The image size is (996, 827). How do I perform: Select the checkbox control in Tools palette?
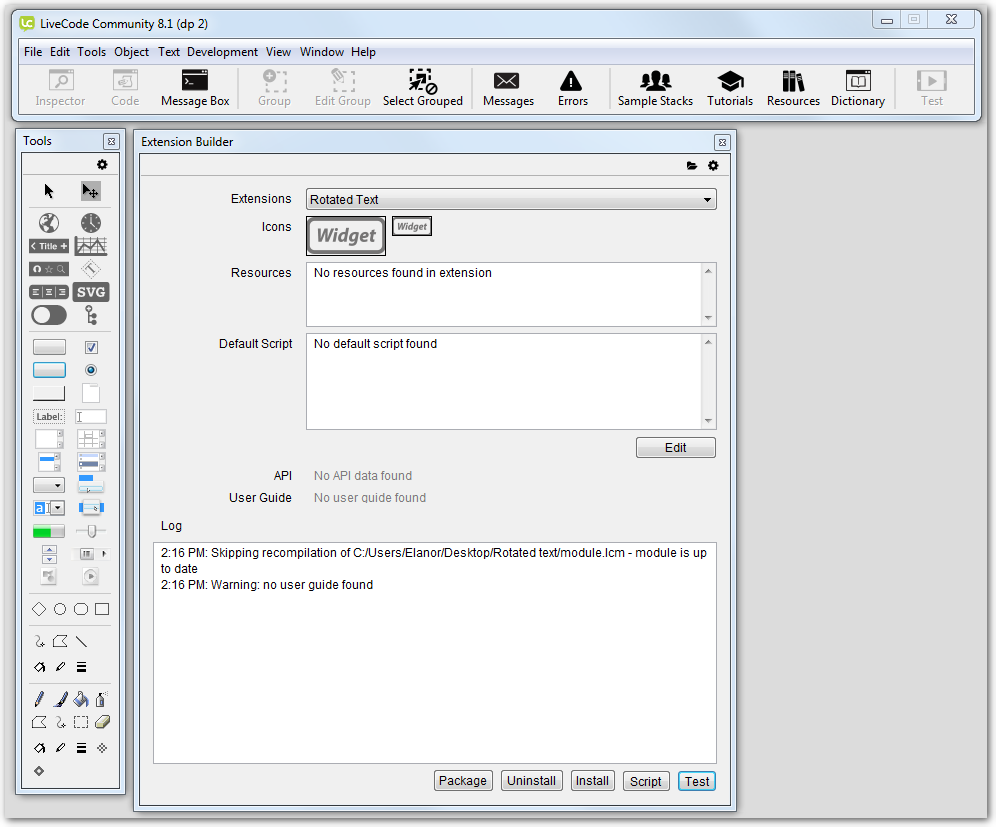click(x=91, y=347)
